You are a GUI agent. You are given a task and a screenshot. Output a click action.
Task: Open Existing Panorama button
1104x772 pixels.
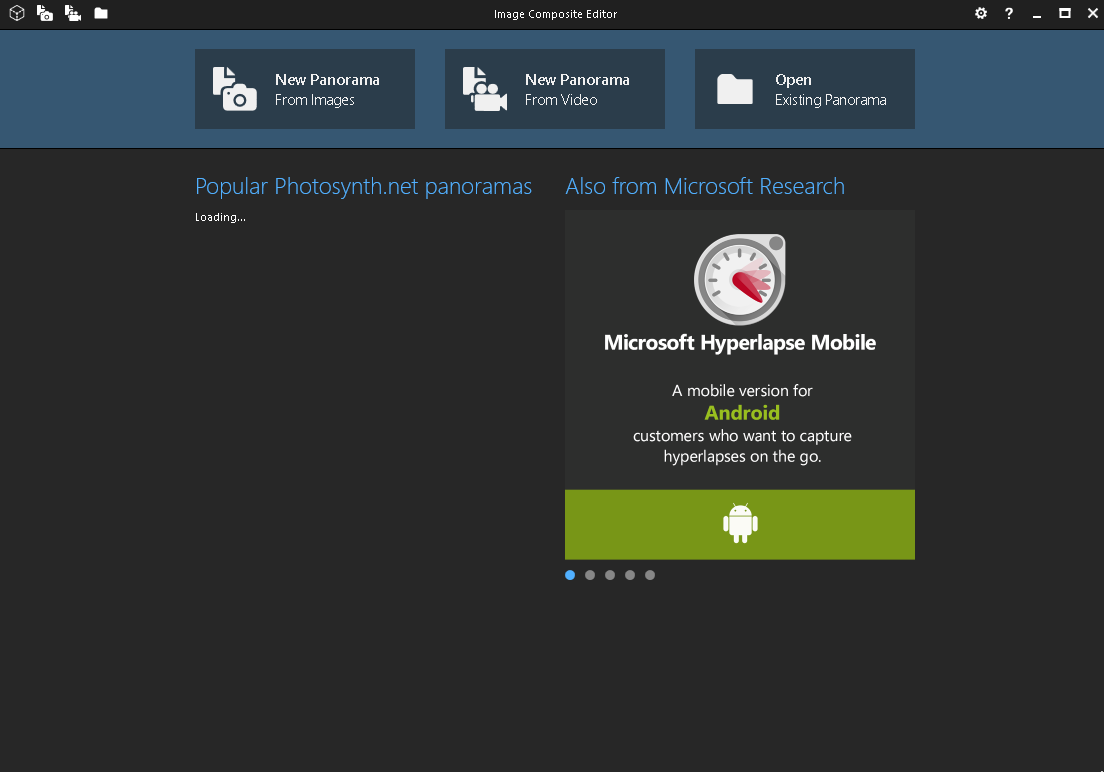pos(805,89)
